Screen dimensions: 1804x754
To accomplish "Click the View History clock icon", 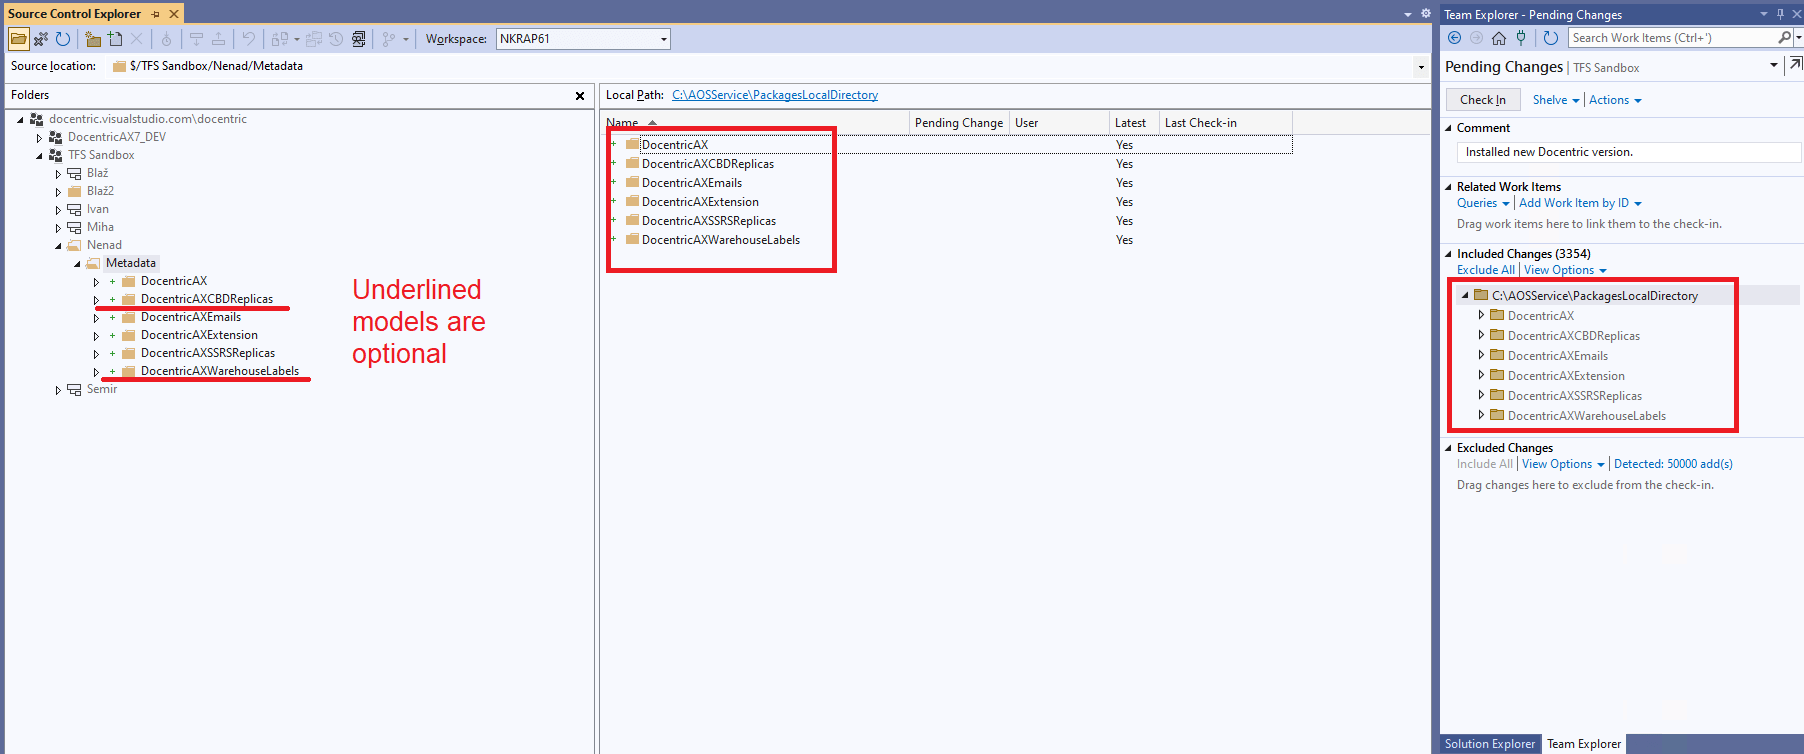I will (336, 39).
